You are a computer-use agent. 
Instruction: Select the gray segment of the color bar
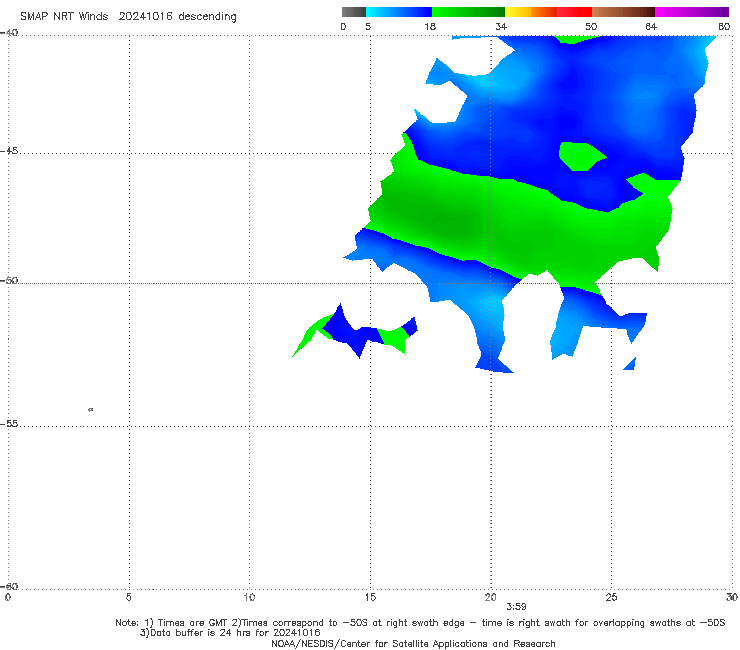[x=354, y=12]
